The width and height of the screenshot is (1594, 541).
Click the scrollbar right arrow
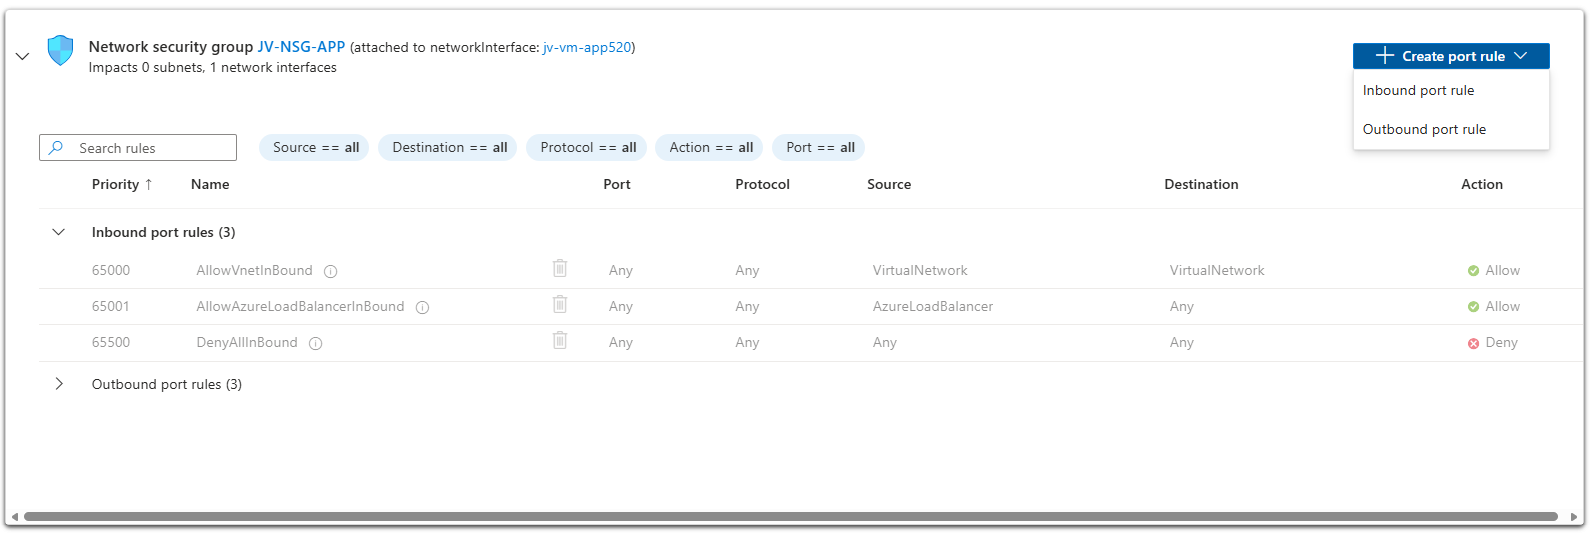tap(1574, 517)
